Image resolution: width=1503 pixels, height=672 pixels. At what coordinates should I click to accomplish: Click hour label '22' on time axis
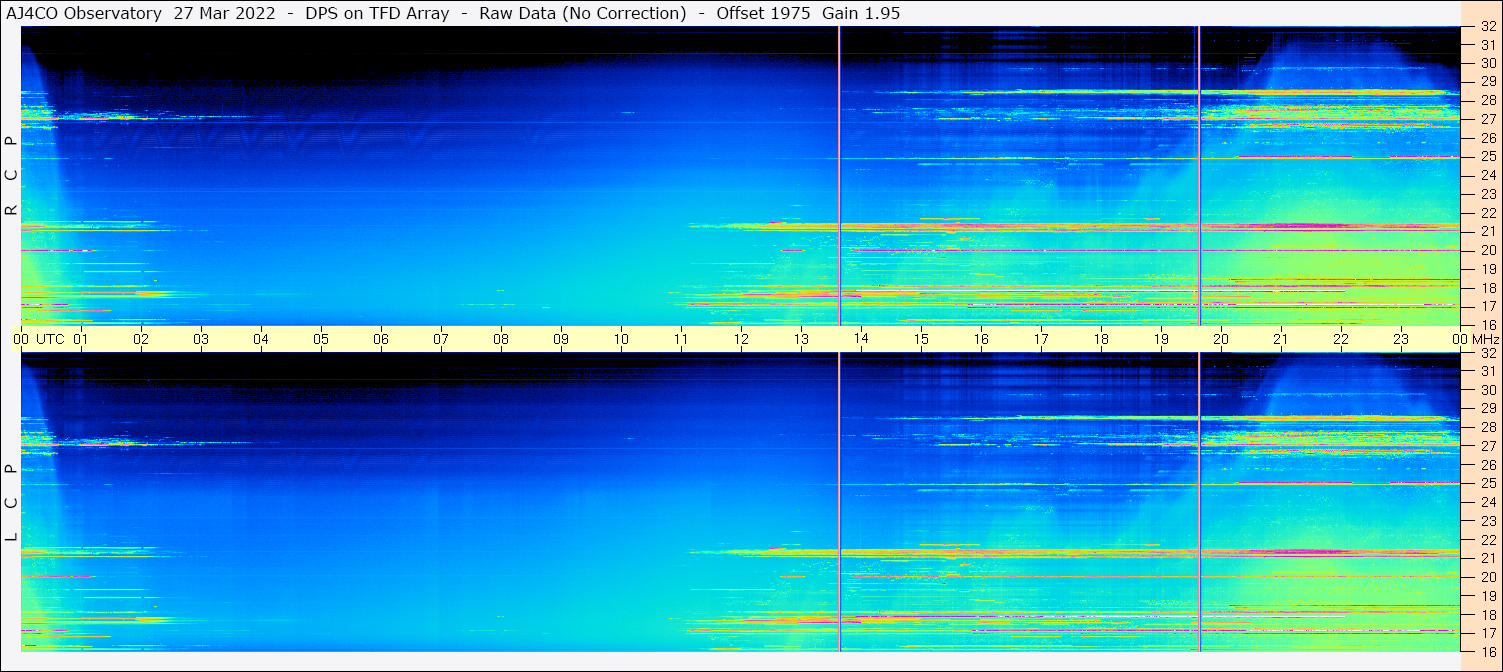point(1341,339)
